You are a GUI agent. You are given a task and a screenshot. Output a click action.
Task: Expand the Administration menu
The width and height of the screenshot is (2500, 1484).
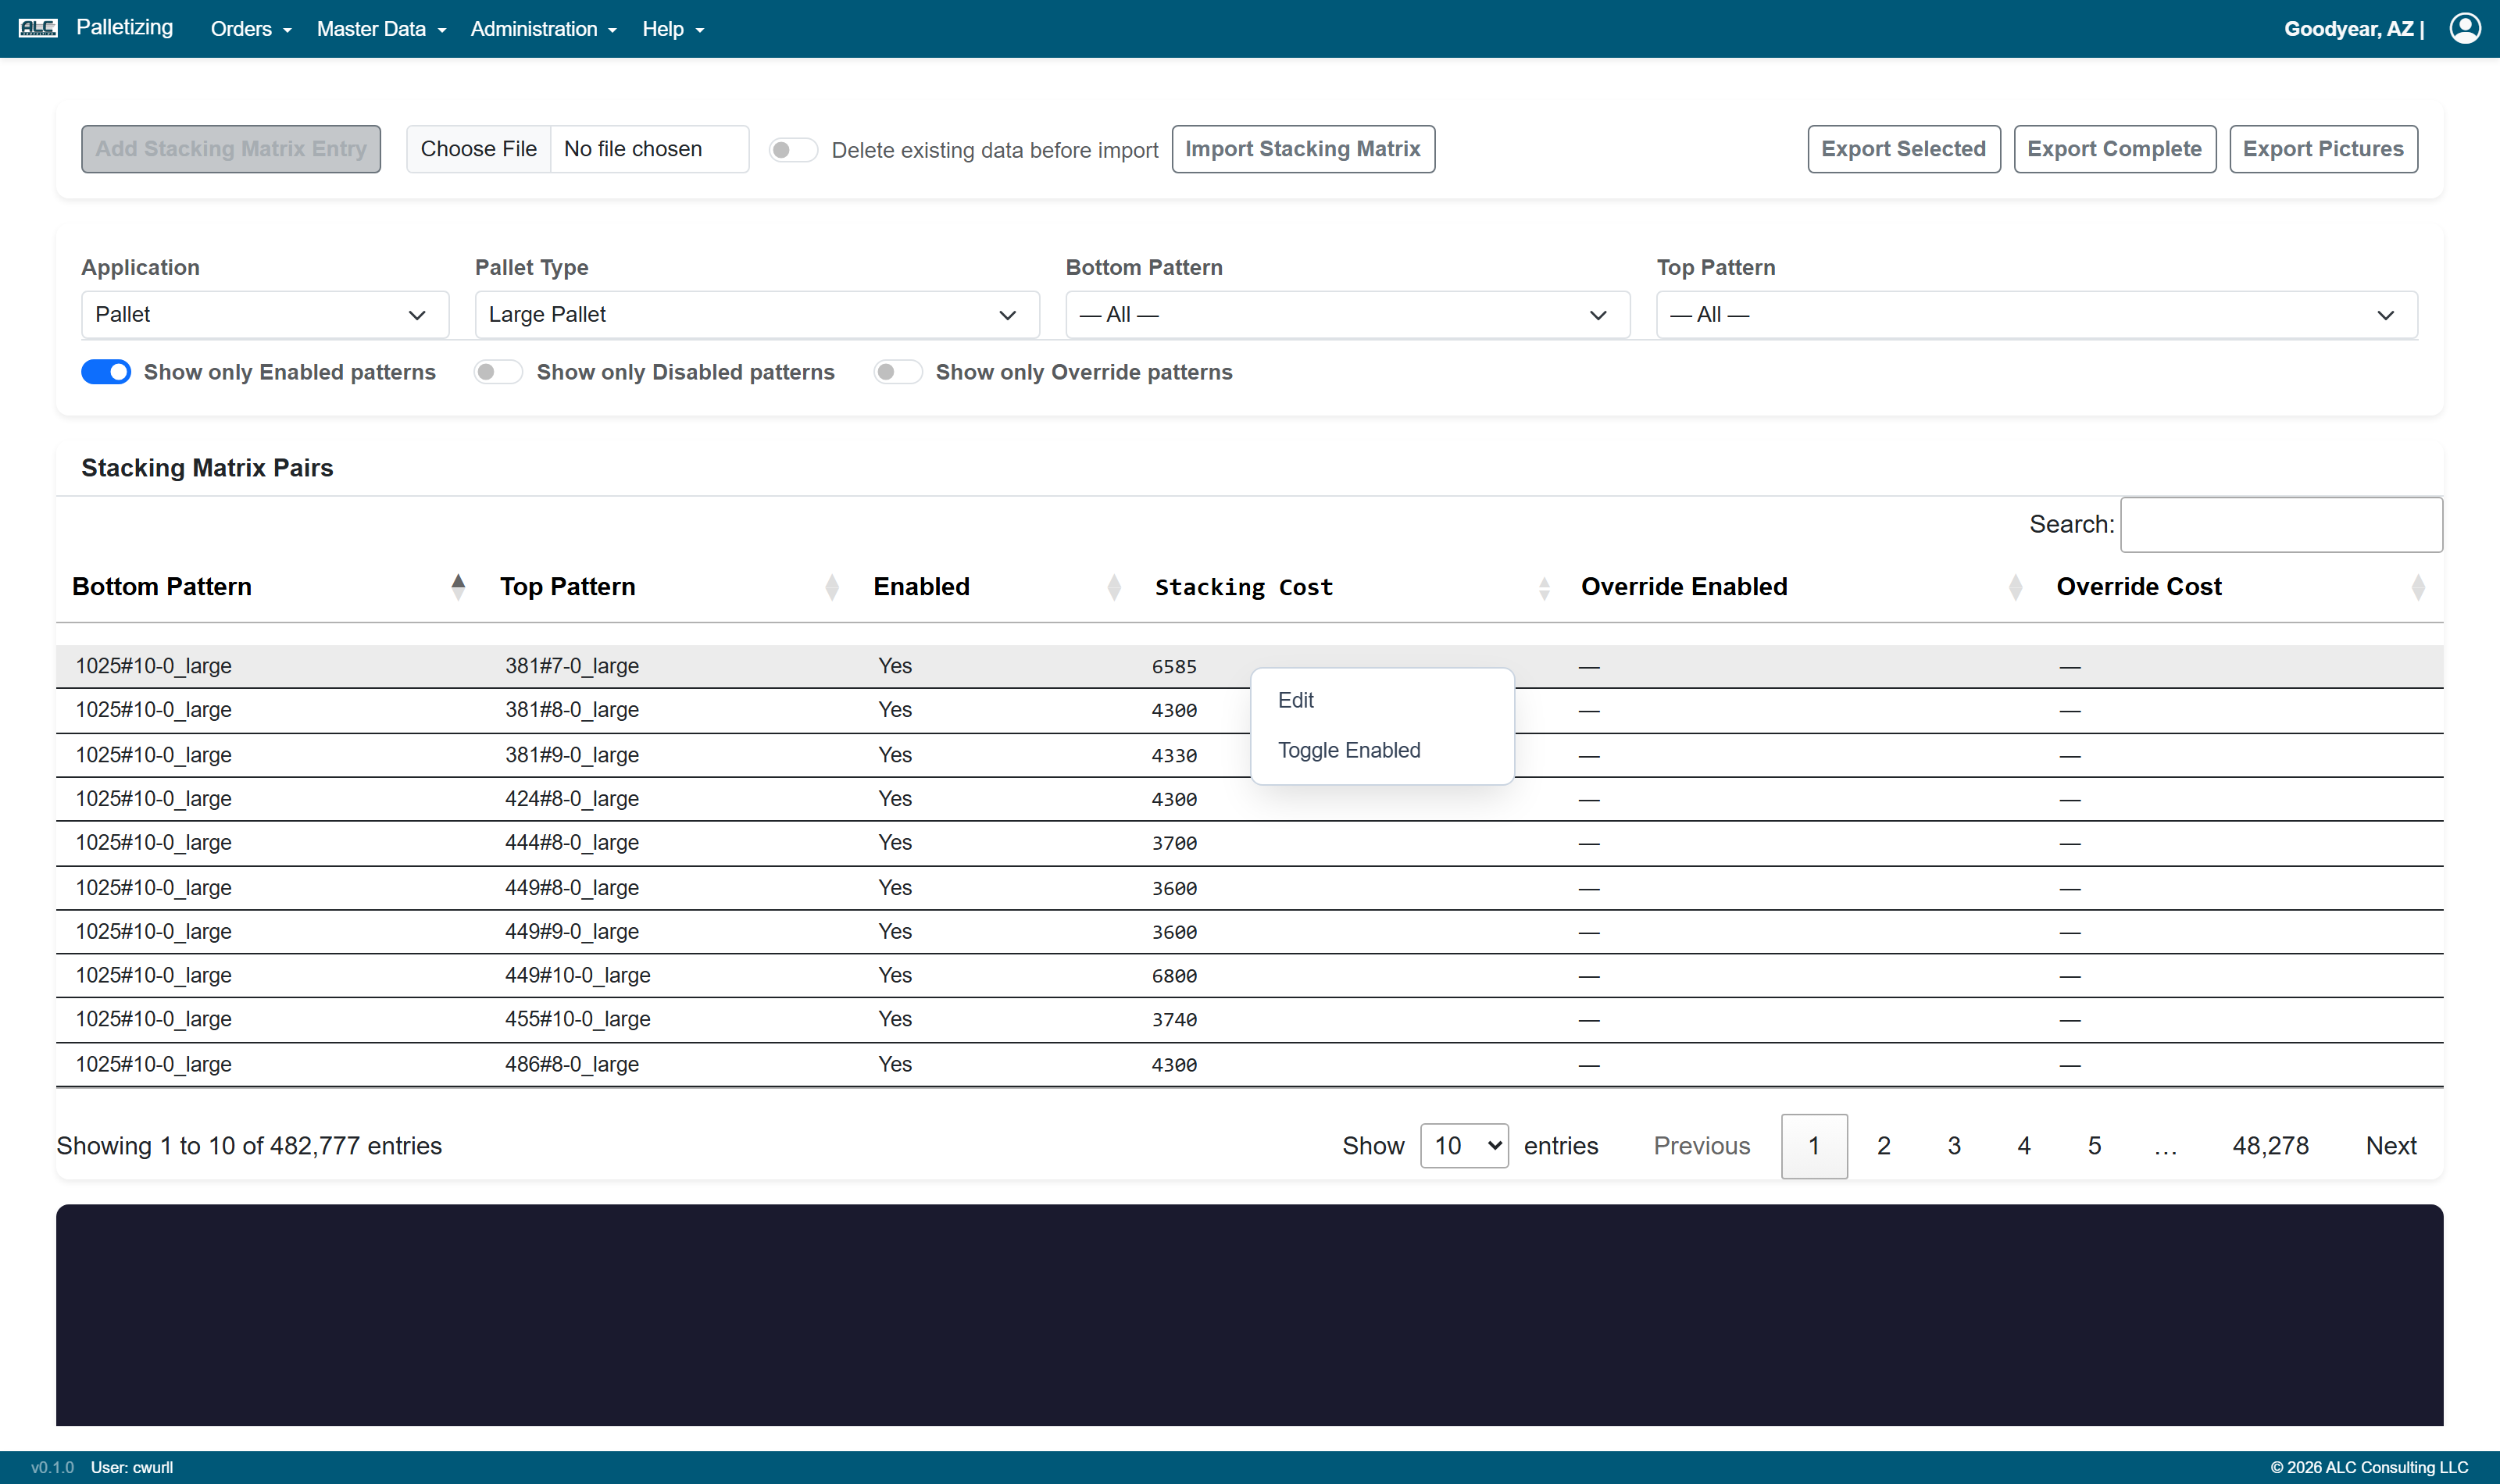click(543, 29)
